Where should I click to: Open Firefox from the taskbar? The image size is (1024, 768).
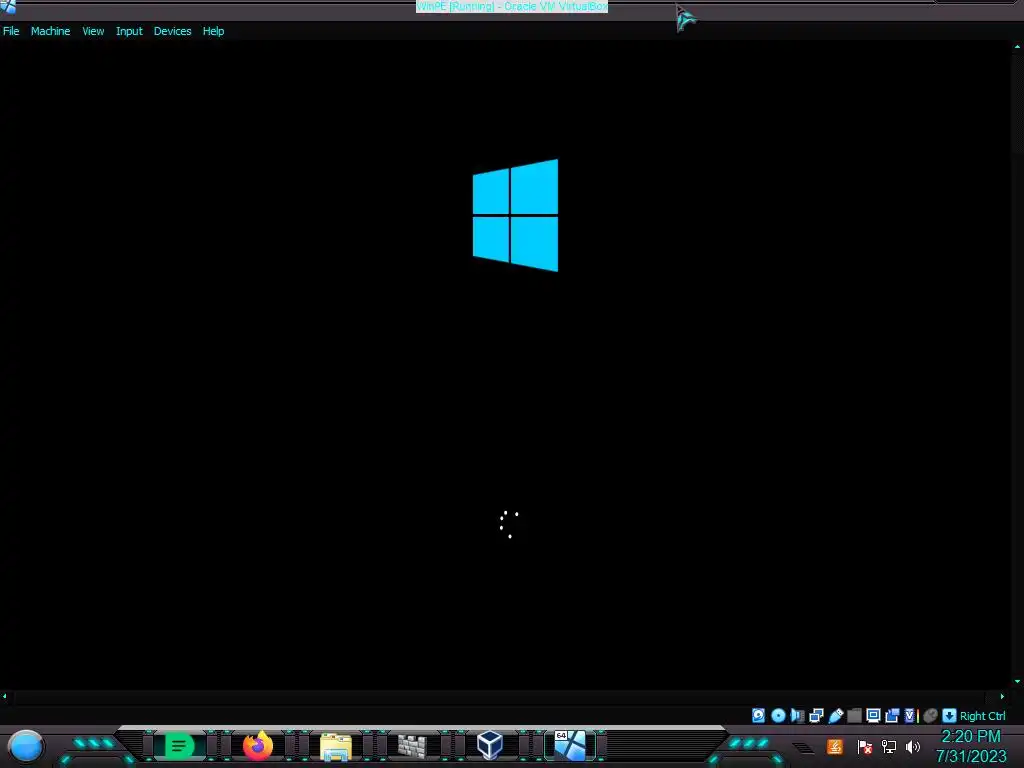click(258, 746)
